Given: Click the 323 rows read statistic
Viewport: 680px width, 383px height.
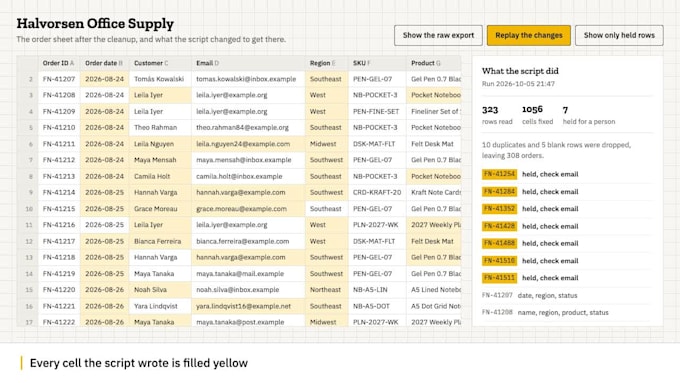Looking at the screenshot, I should point(497,115).
